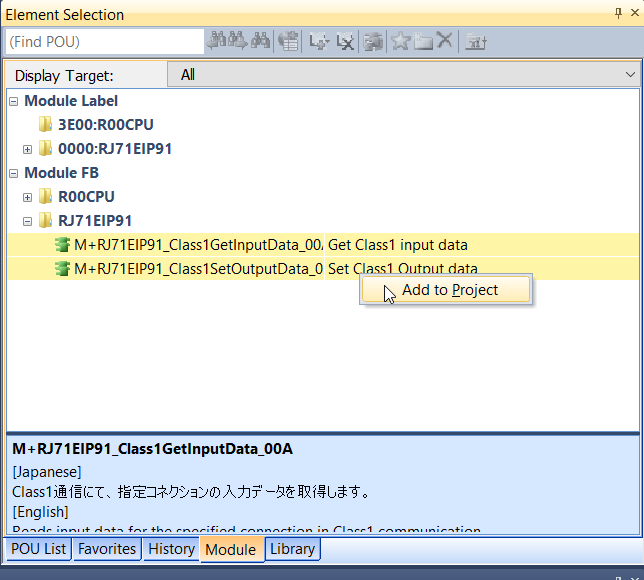Click the green icon of Class1SetOutputData FB
The image size is (644, 580).
(62, 269)
